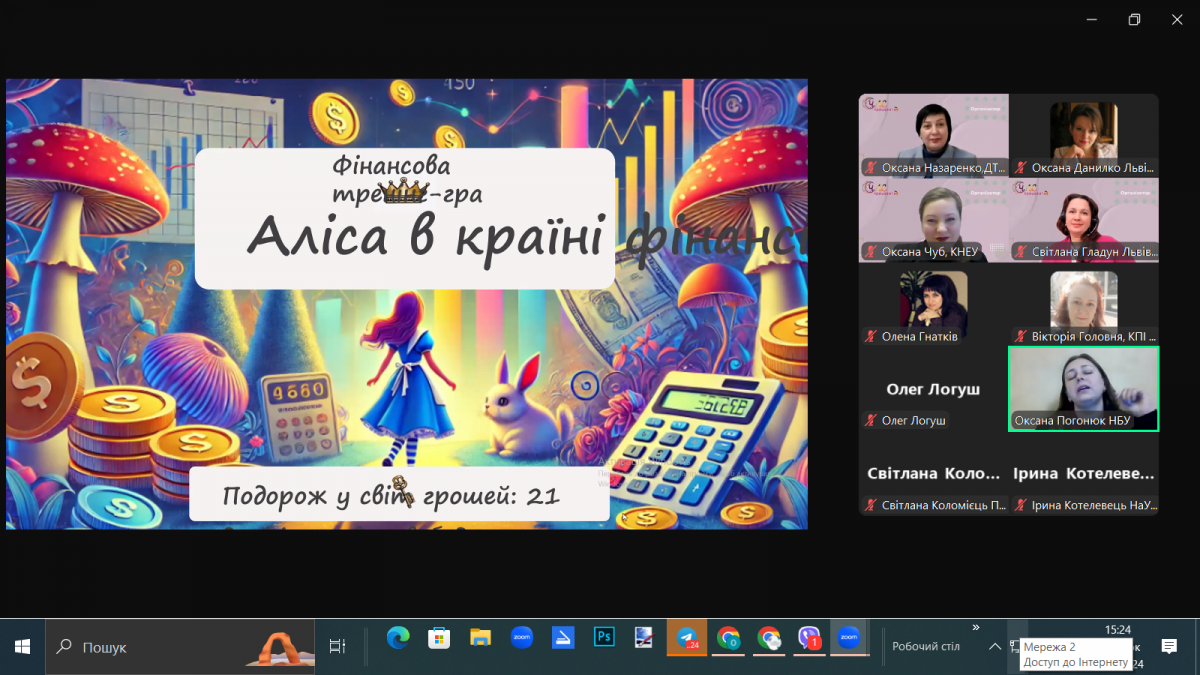Open Viber from the taskbar
1200x675 pixels.
(809, 638)
